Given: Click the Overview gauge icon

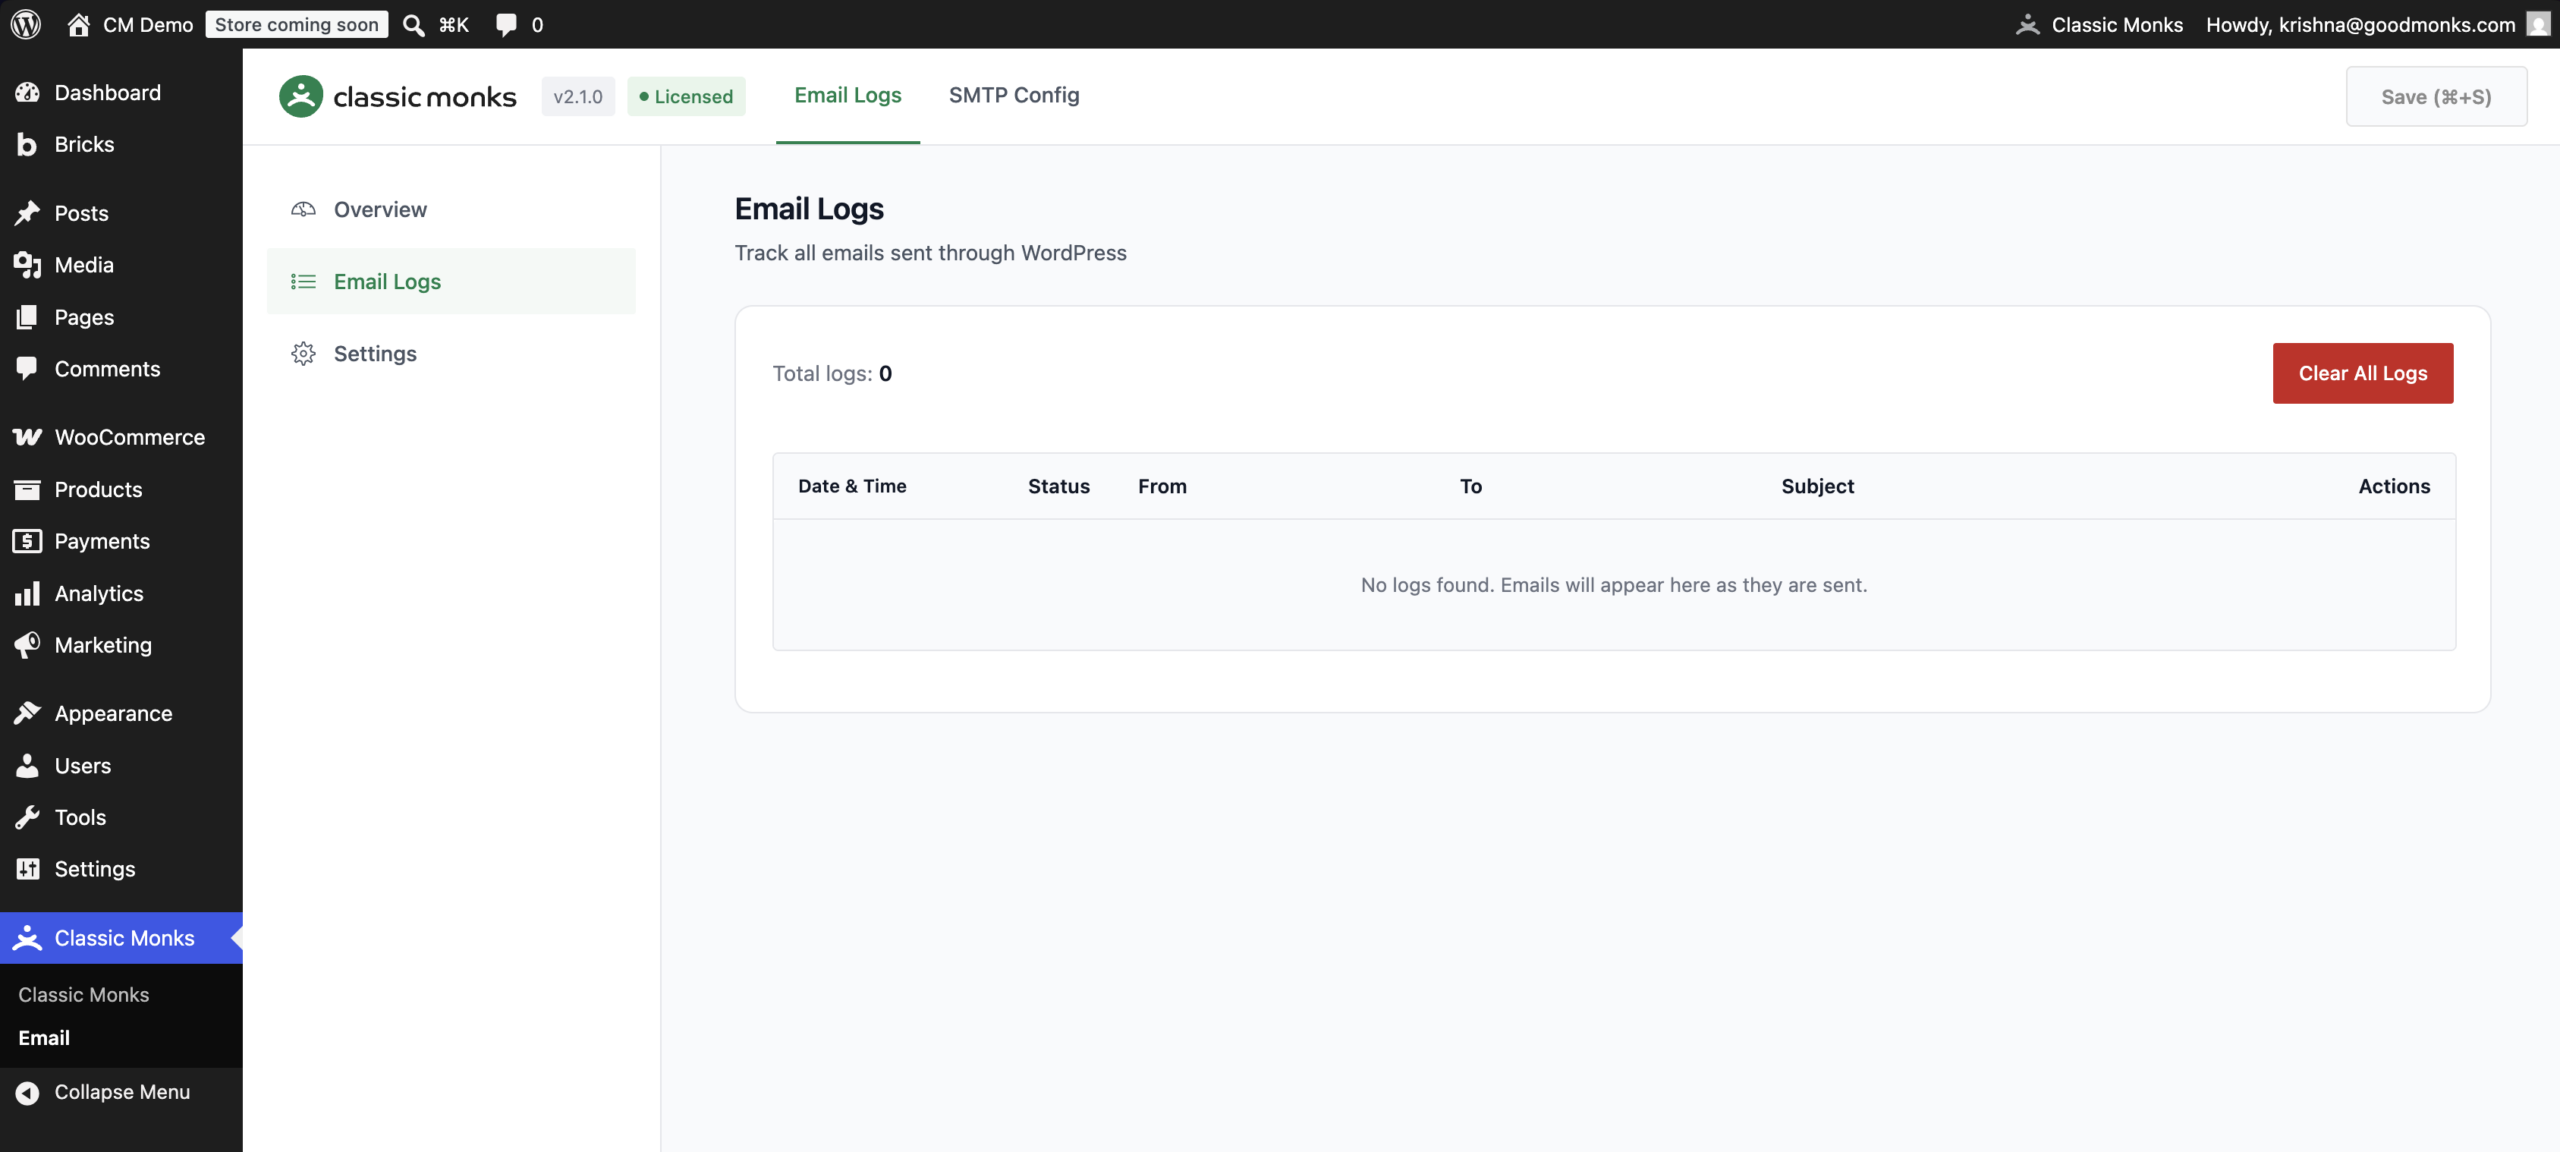Looking at the screenshot, I should point(303,209).
